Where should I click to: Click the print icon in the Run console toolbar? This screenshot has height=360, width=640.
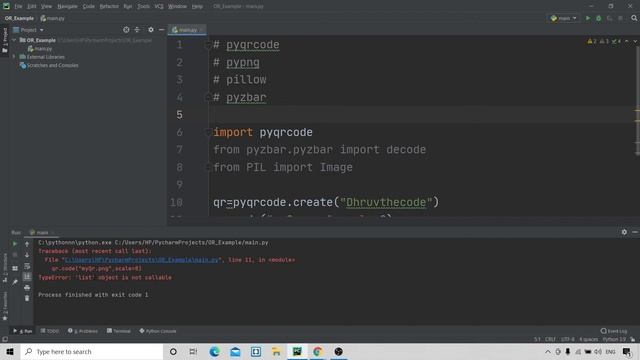click(x=27, y=288)
